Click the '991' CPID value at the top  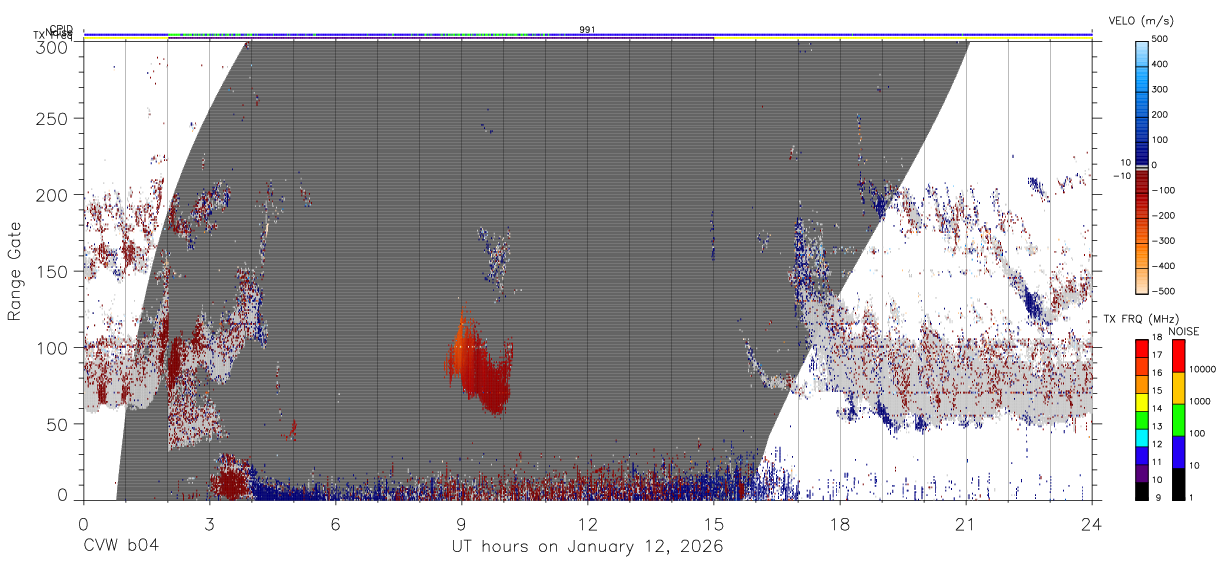coord(587,30)
